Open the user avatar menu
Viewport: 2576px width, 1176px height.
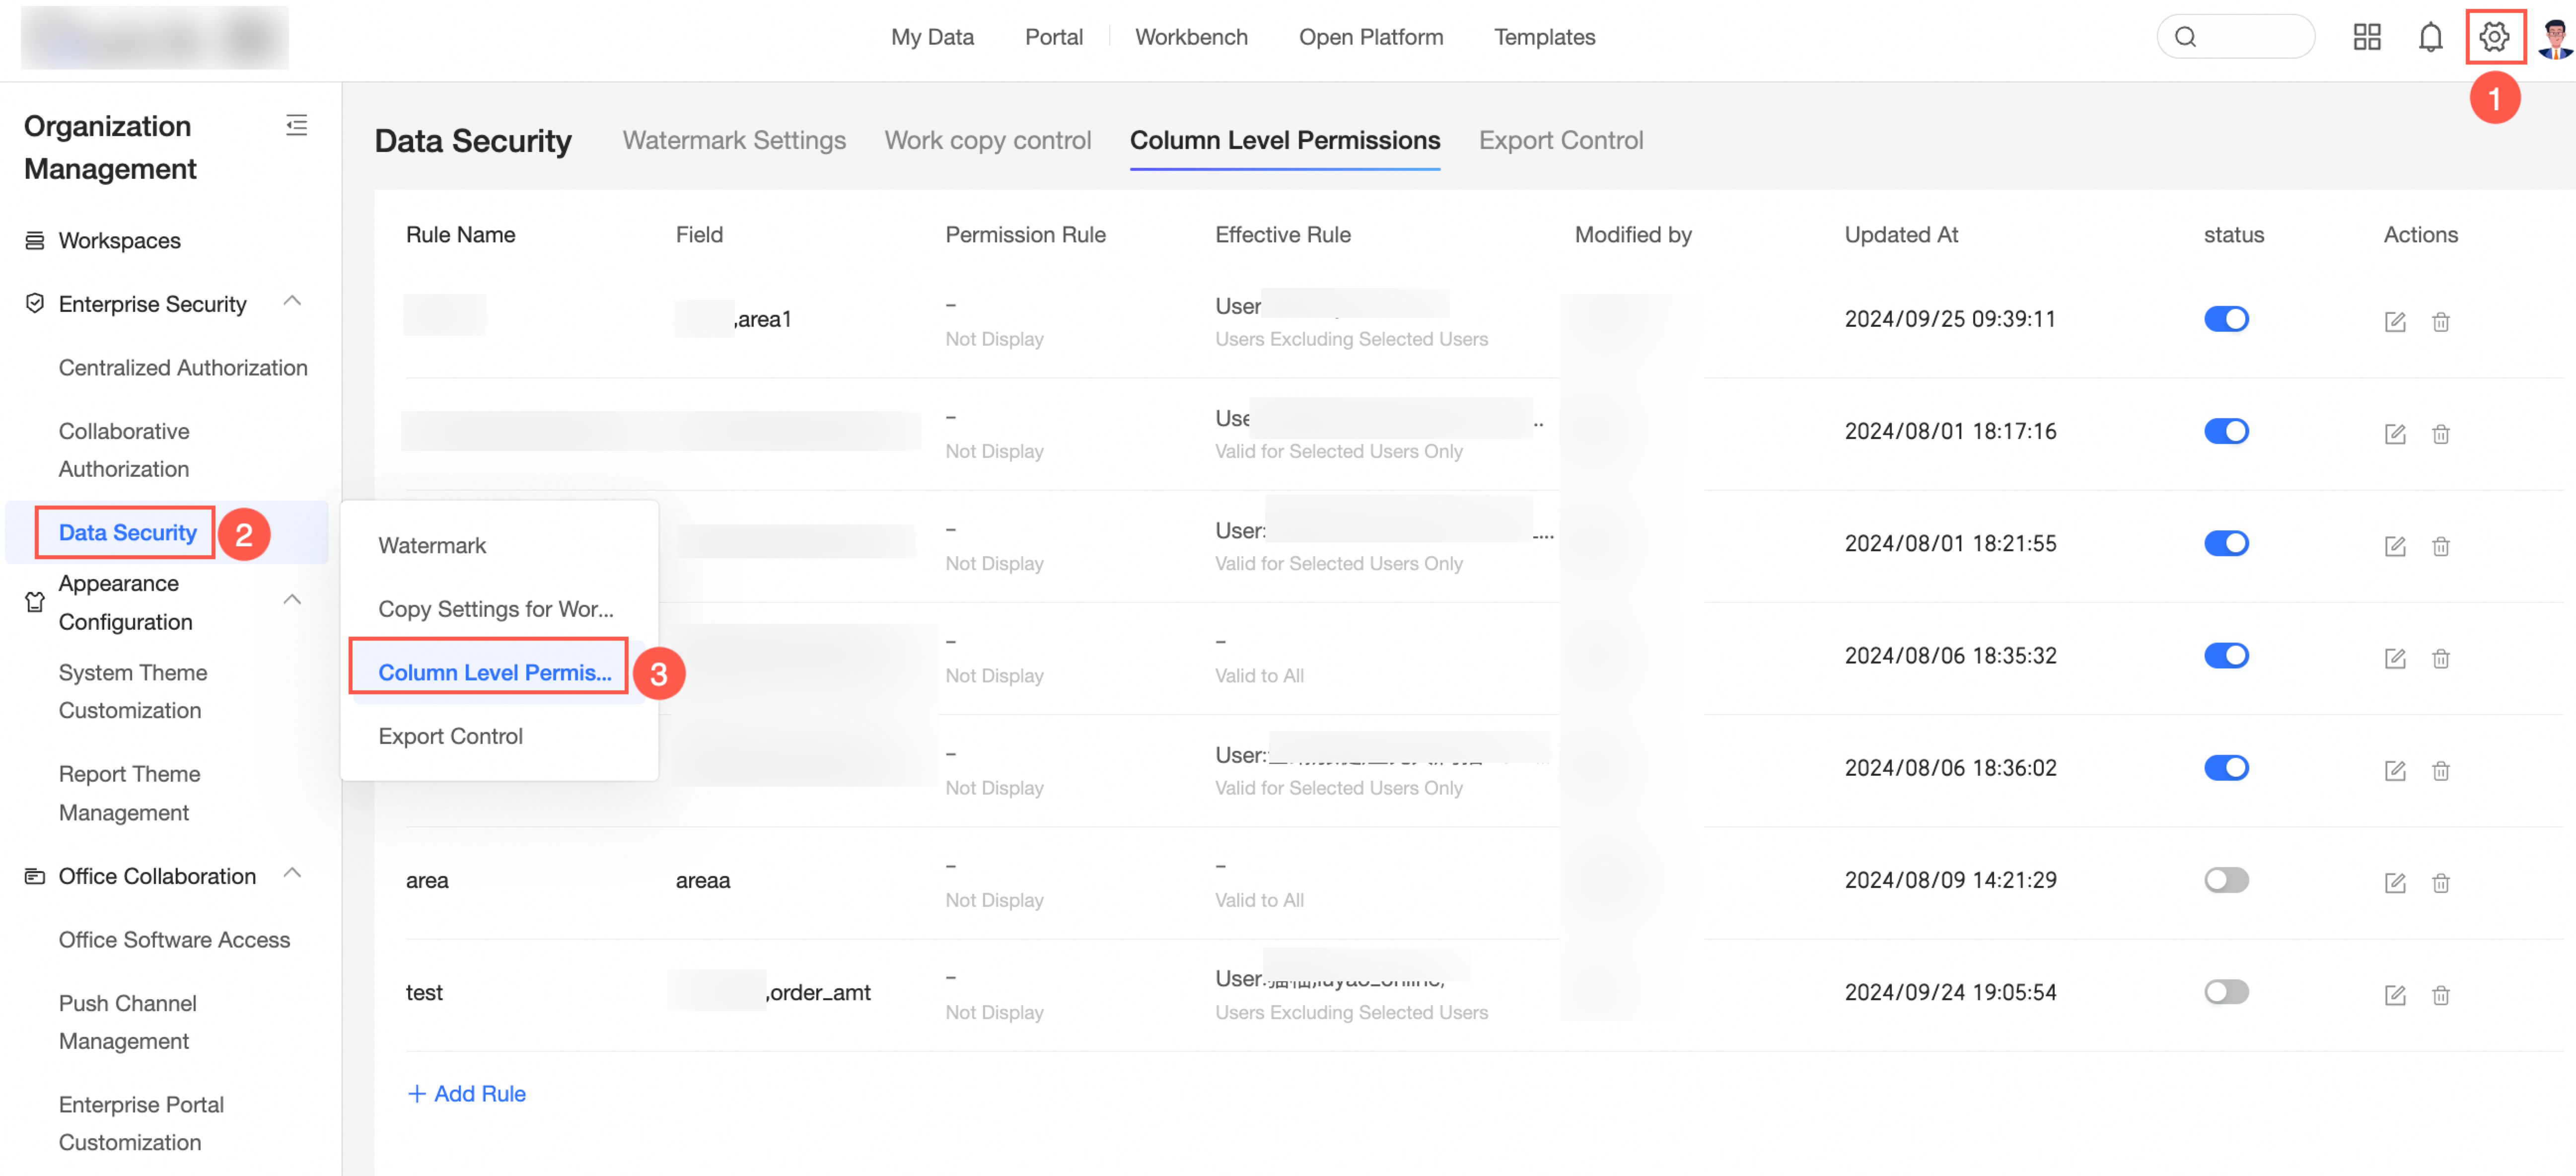point(2555,38)
